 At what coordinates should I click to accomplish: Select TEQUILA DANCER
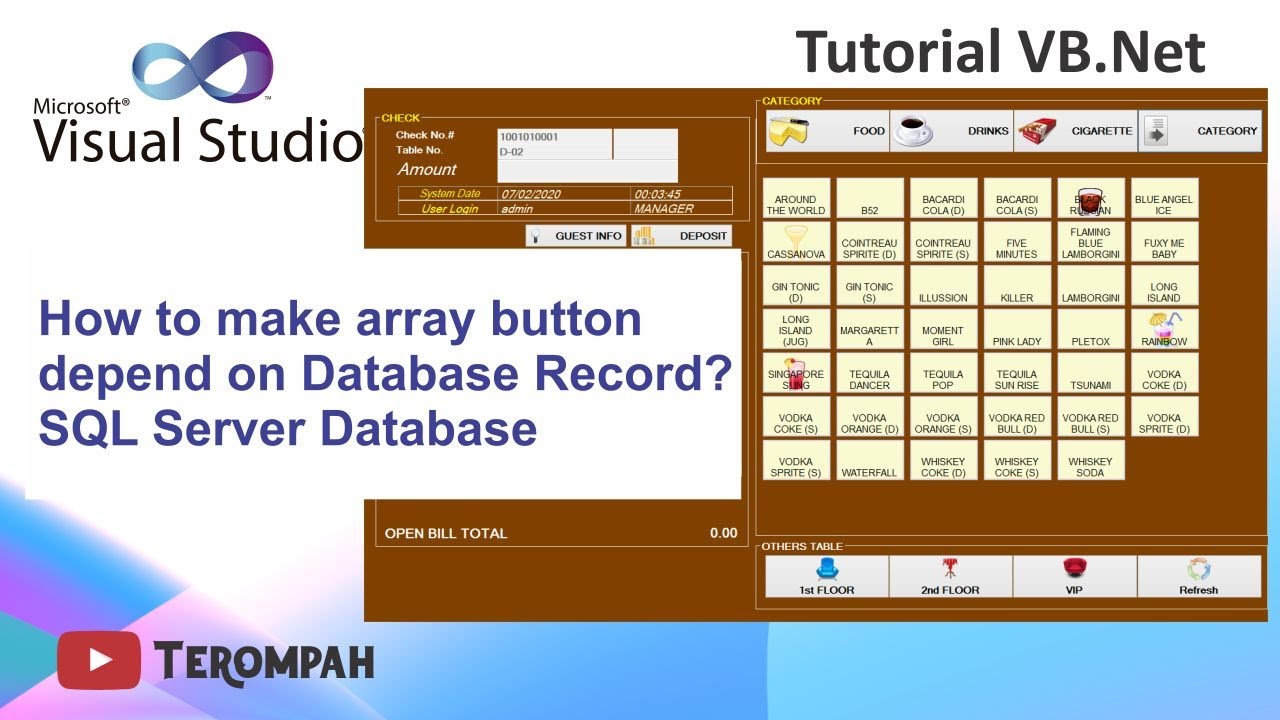pos(870,373)
